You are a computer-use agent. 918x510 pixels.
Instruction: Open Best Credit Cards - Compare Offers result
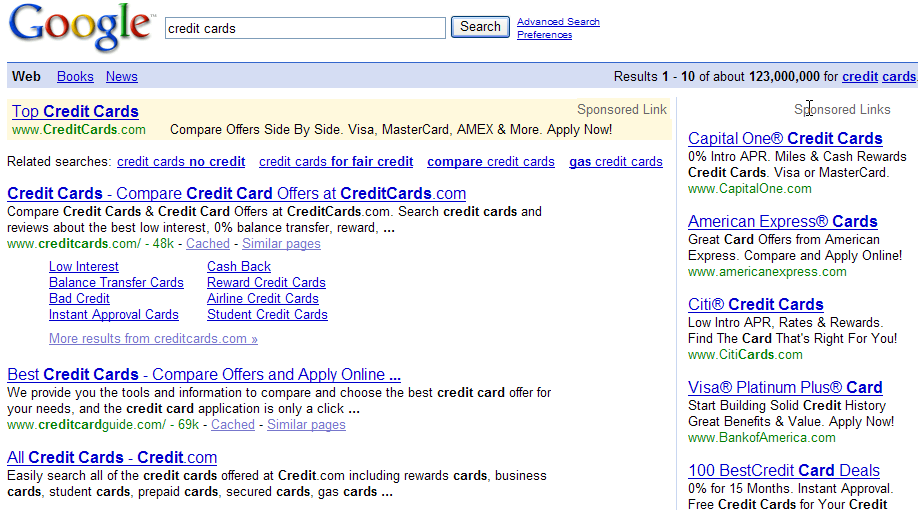point(204,374)
